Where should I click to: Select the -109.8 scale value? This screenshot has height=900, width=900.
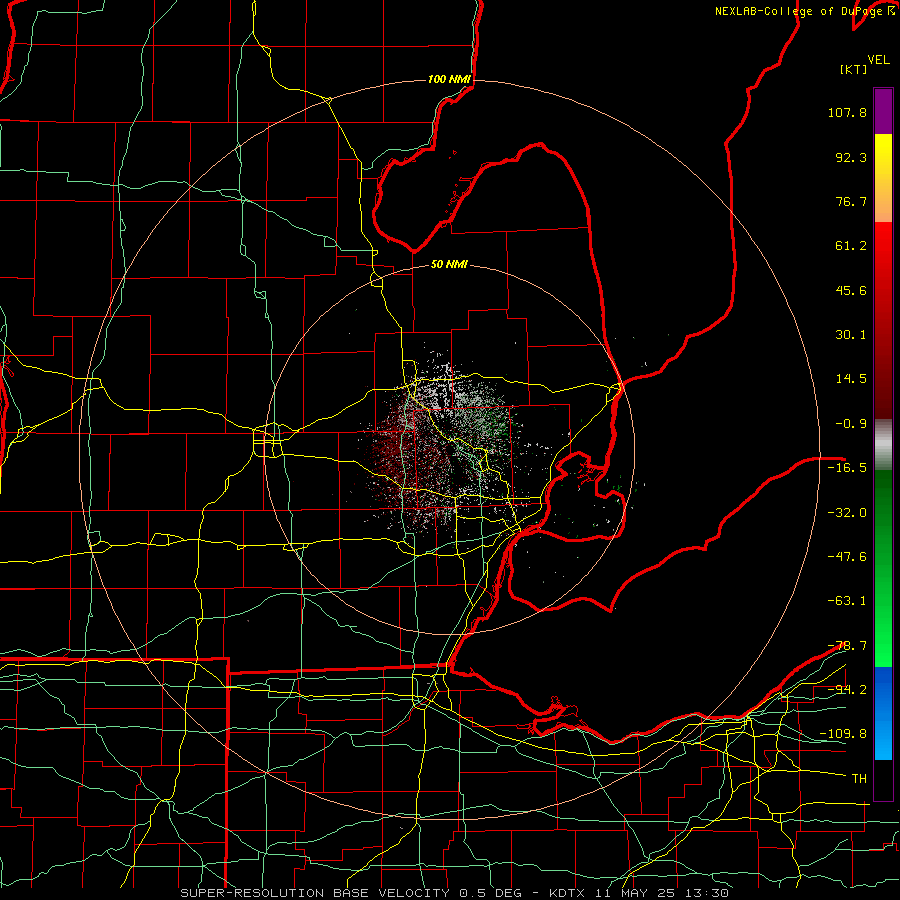843,734
